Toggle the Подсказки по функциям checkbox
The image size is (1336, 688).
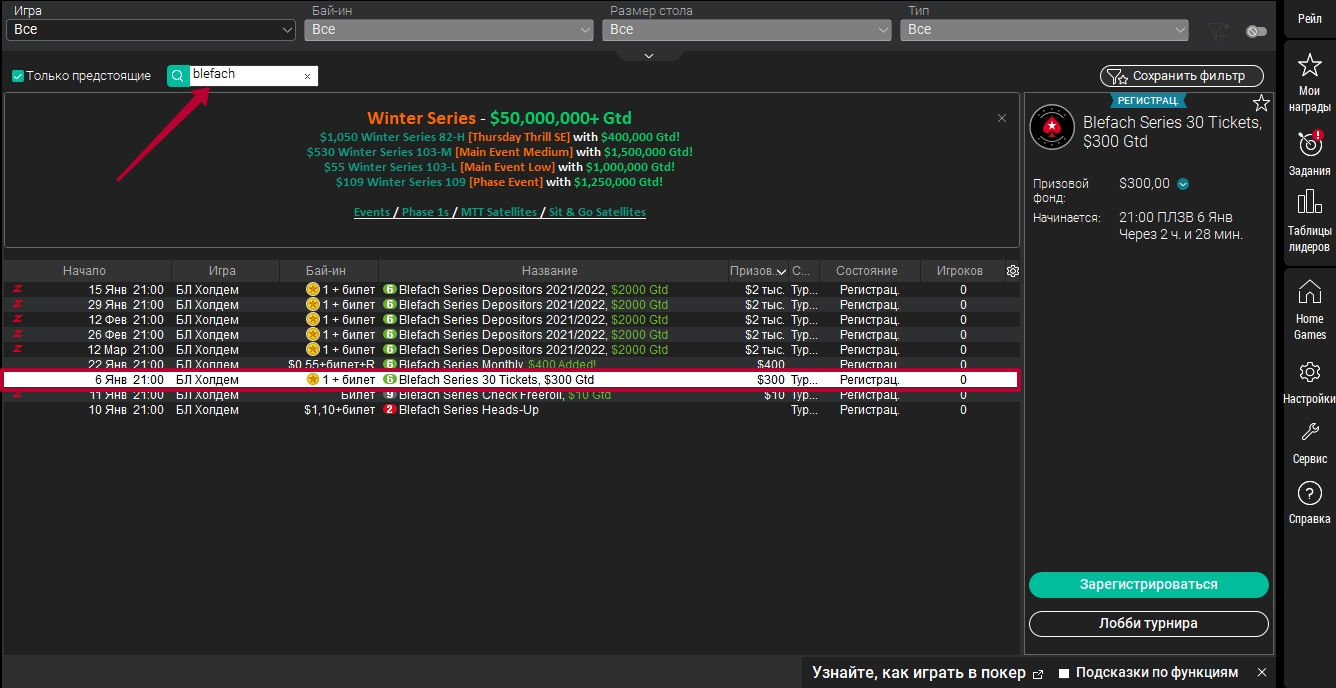point(1064,673)
